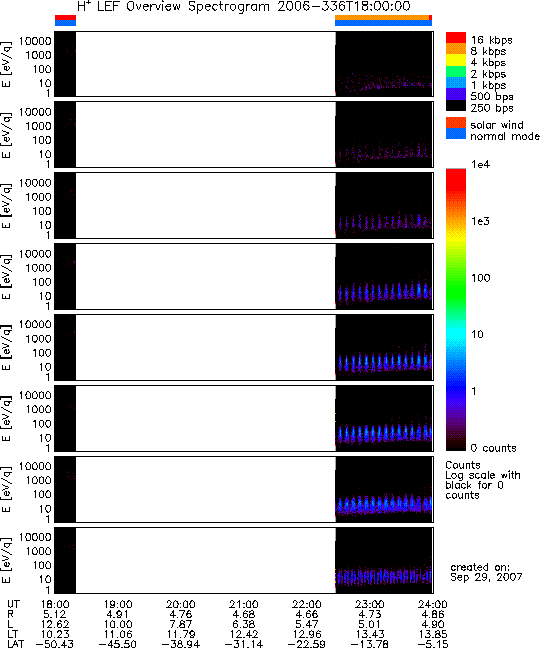Select the 20:00 time tick label
Image resolution: width=540 pixels, height=648 pixels.
pyautogui.click(x=181, y=605)
